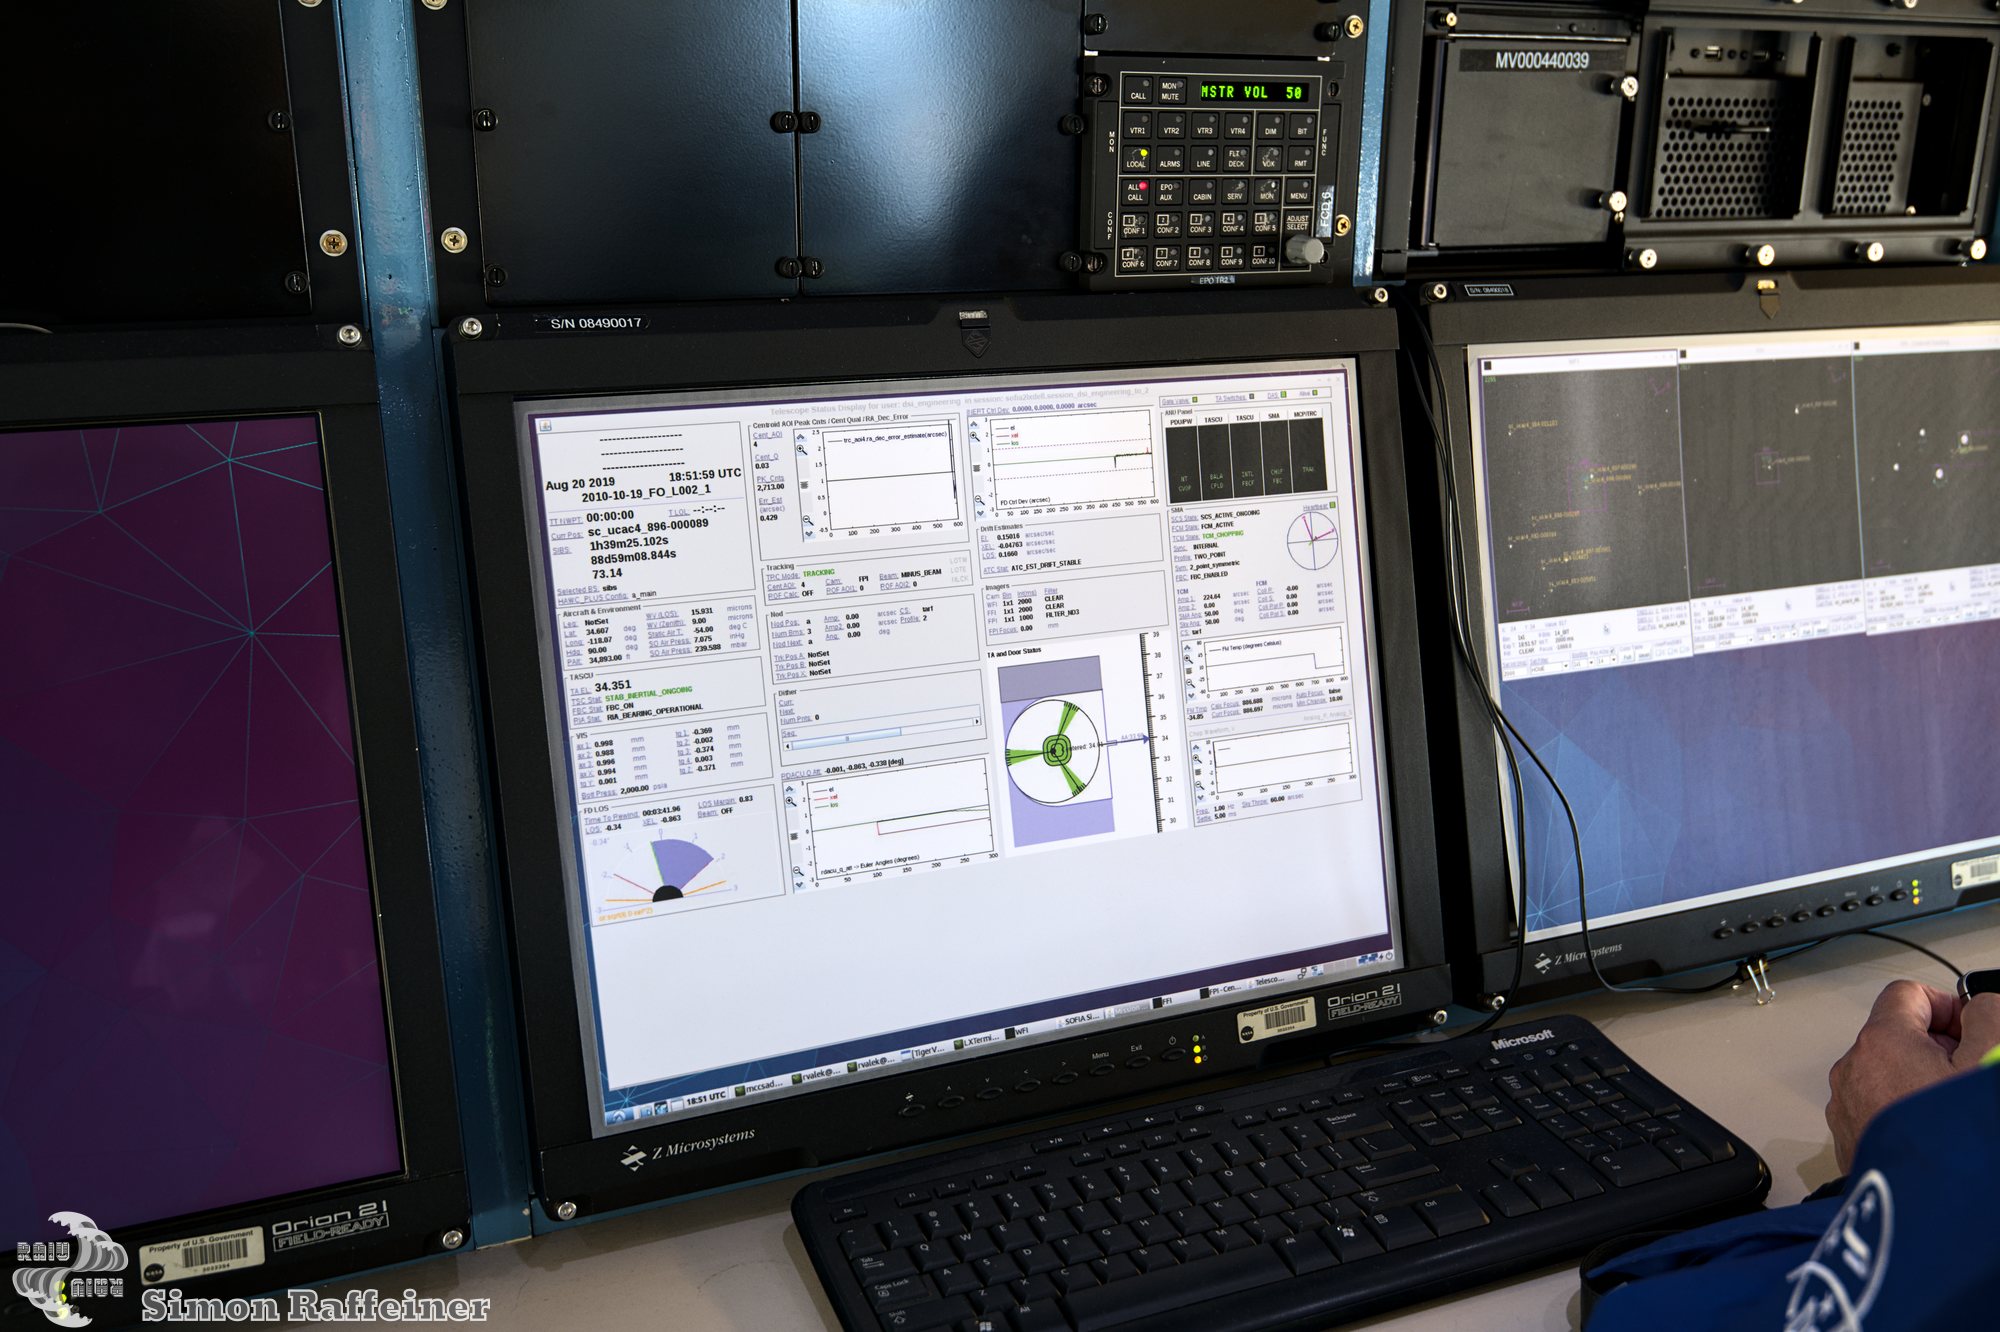
Task: Click the TA and Door Status telescope diagram
Action: pyautogui.click(x=1055, y=750)
